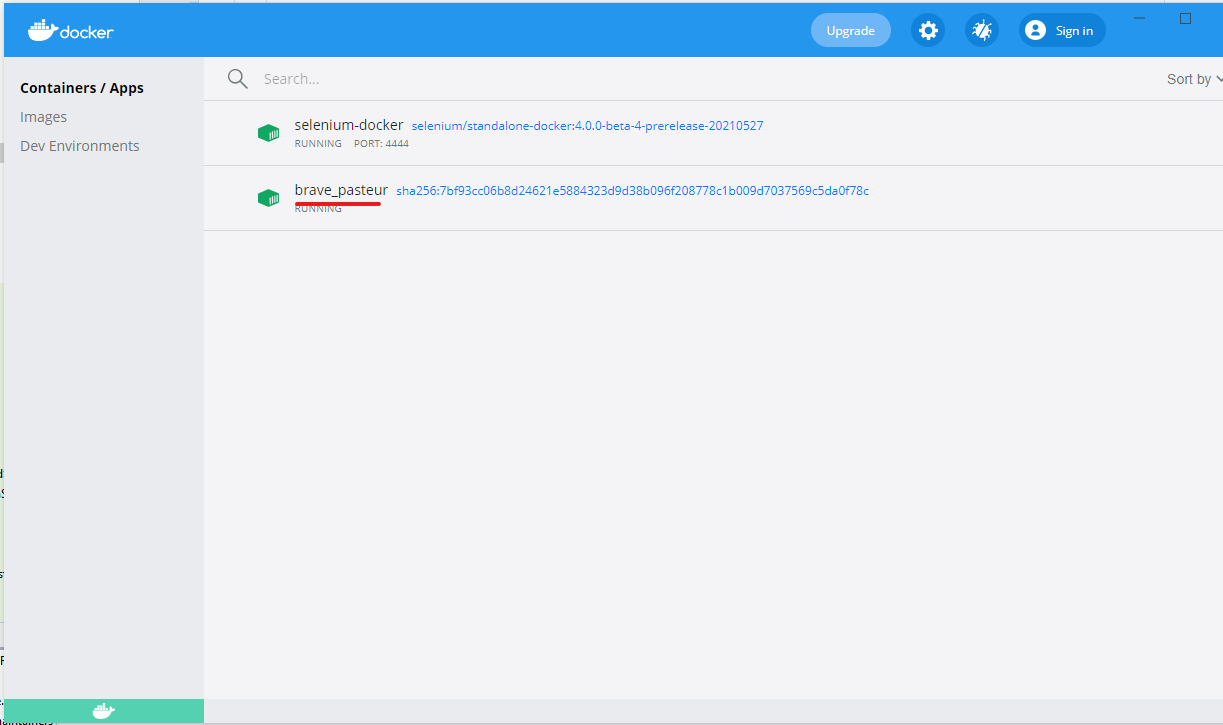Screen dimensions: 1223x725
Task: Open the selenium-docker container name
Action: (349, 125)
